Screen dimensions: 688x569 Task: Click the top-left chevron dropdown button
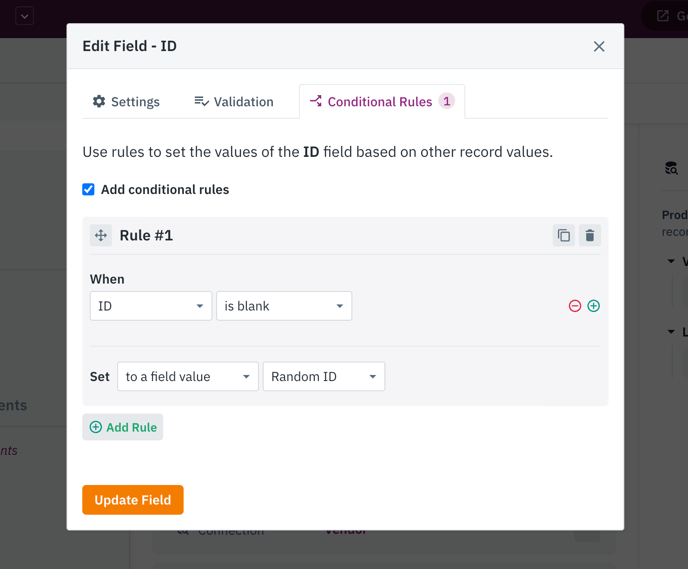point(25,17)
